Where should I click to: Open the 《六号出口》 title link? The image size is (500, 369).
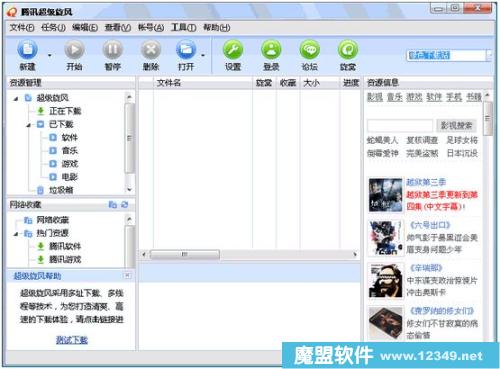[430, 225]
